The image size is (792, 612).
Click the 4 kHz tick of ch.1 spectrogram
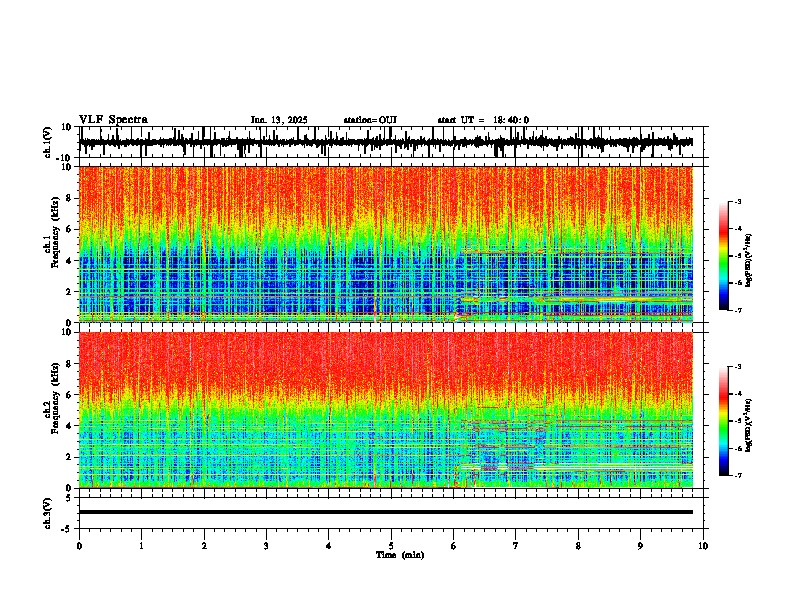point(70,261)
